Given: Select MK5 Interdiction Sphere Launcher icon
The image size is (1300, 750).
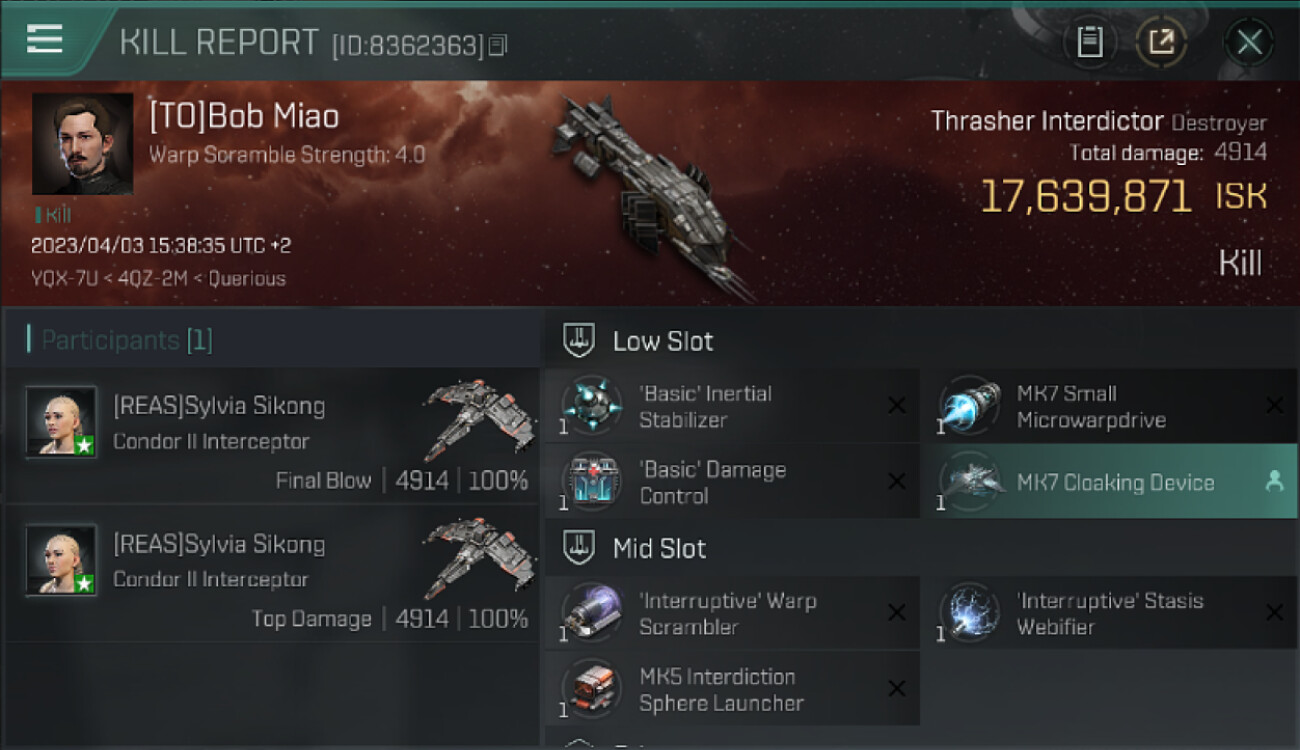Looking at the screenshot, I should 591,689.
